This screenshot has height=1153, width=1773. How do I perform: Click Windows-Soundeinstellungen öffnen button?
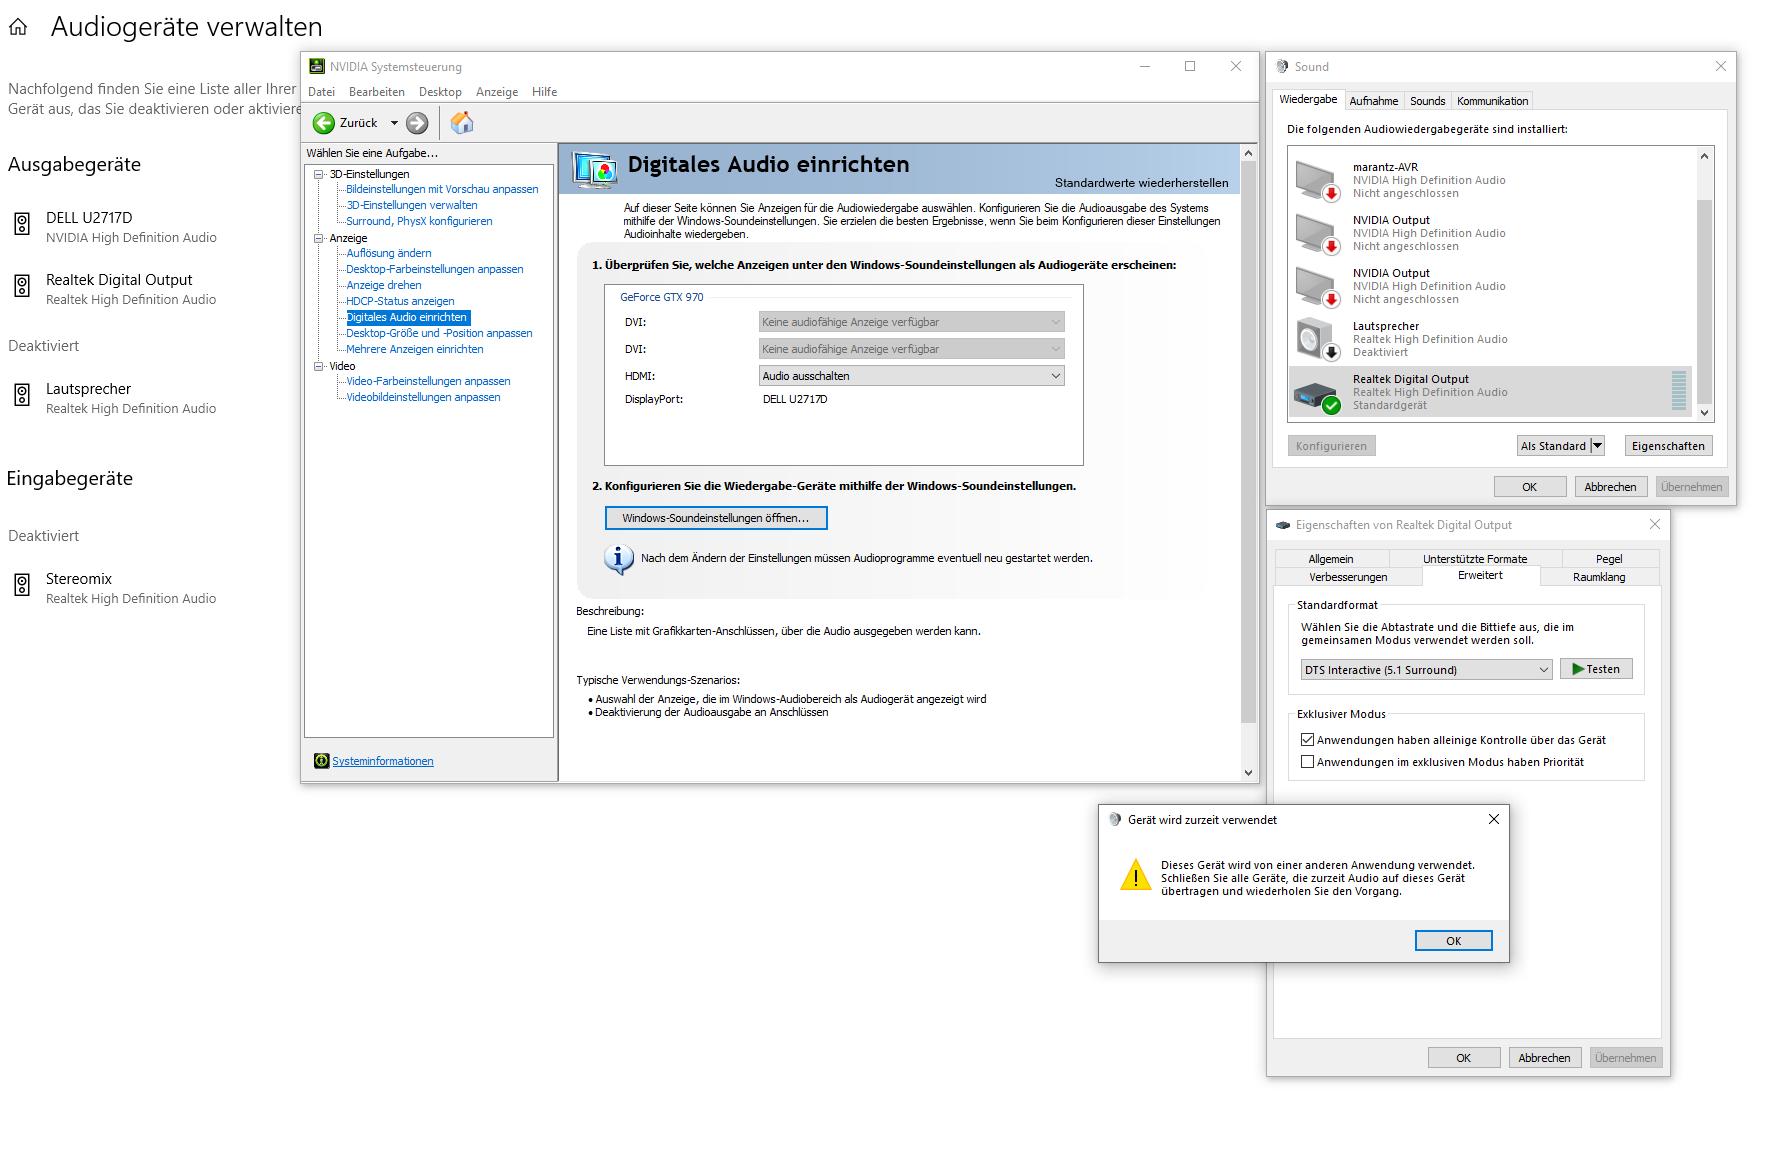pyautogui.click(x=716, y=518)
